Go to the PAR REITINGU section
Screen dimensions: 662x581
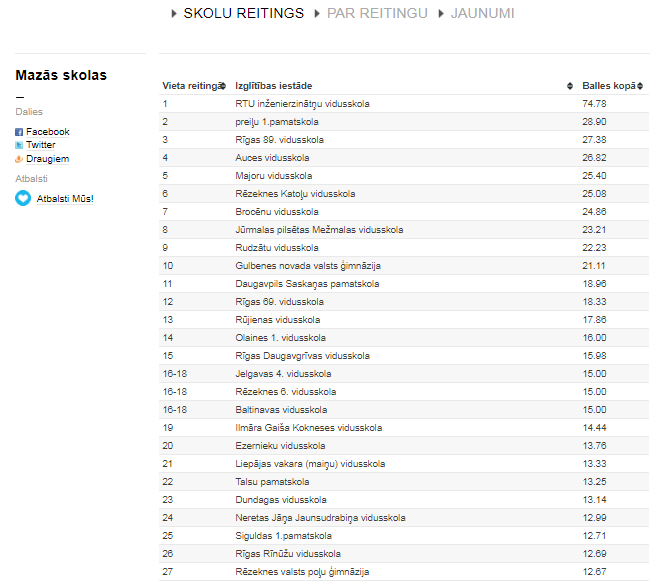[x=377, y=13]
